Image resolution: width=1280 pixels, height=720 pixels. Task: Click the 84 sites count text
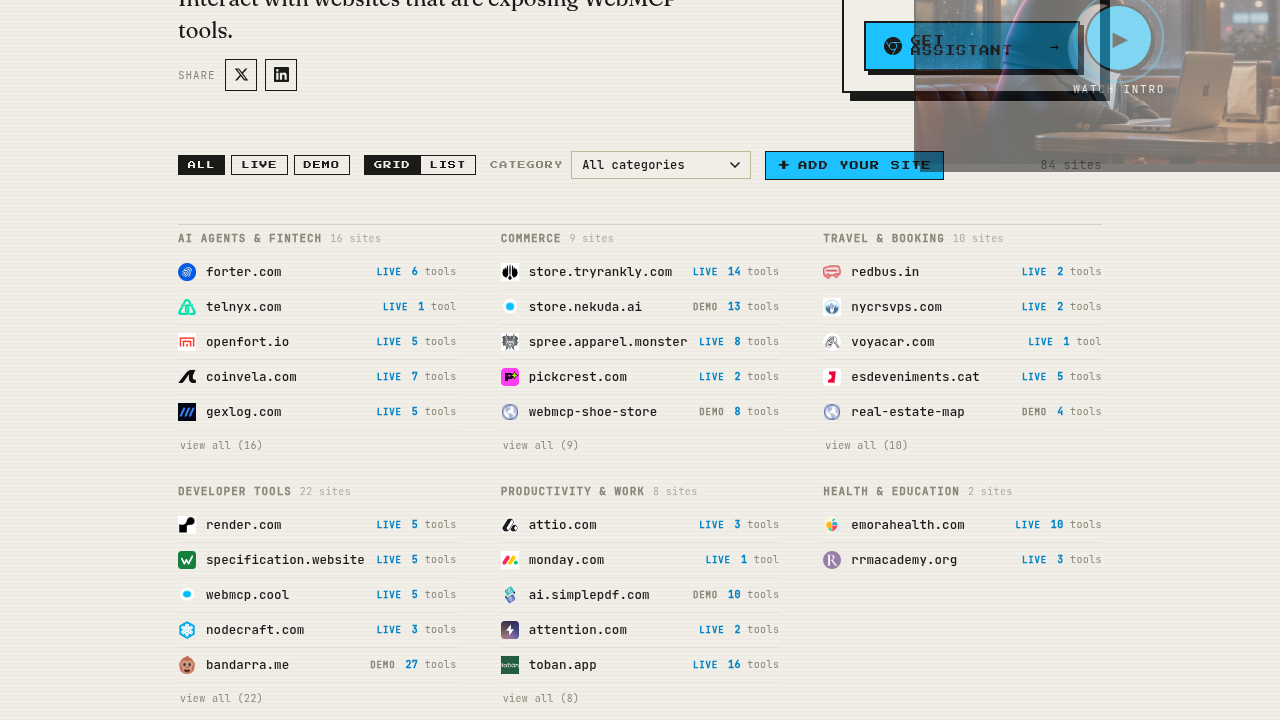click(1071, 165)
